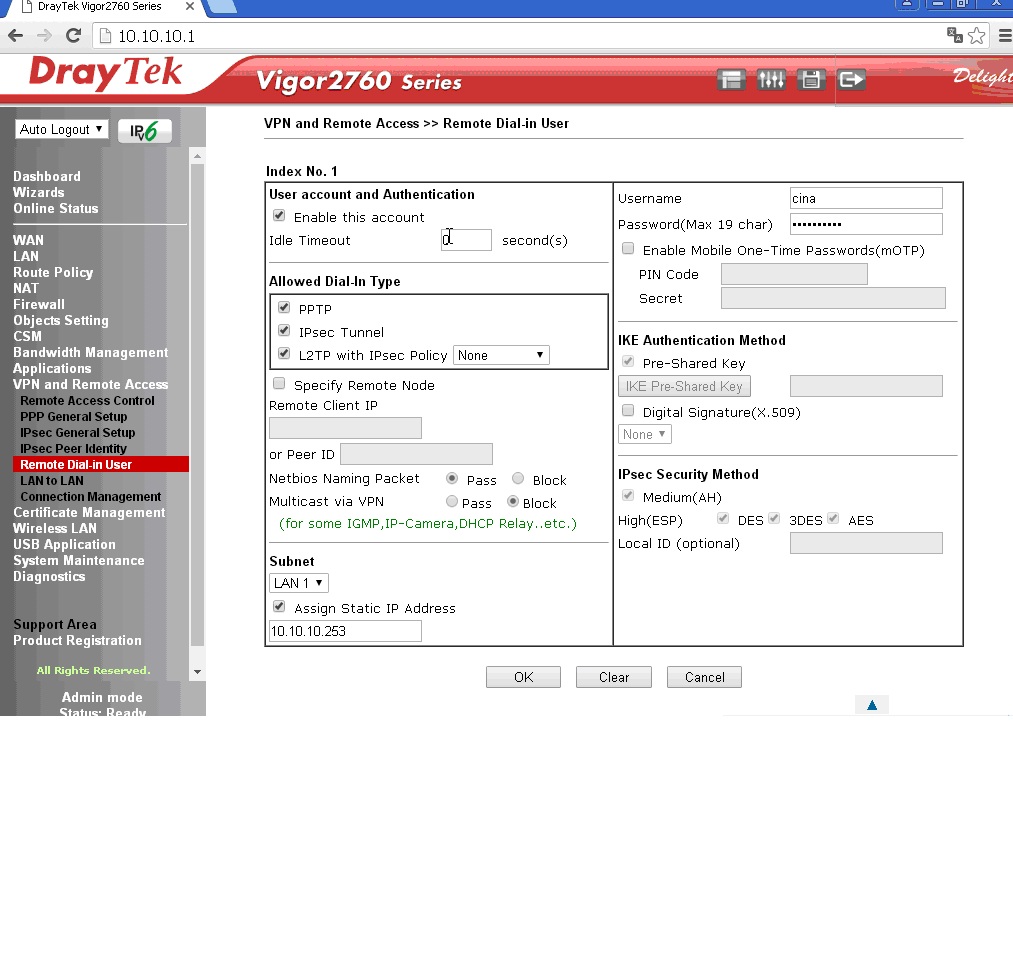
Task: Uncheck Enable this account checkbox
Action: click(279, 216)
